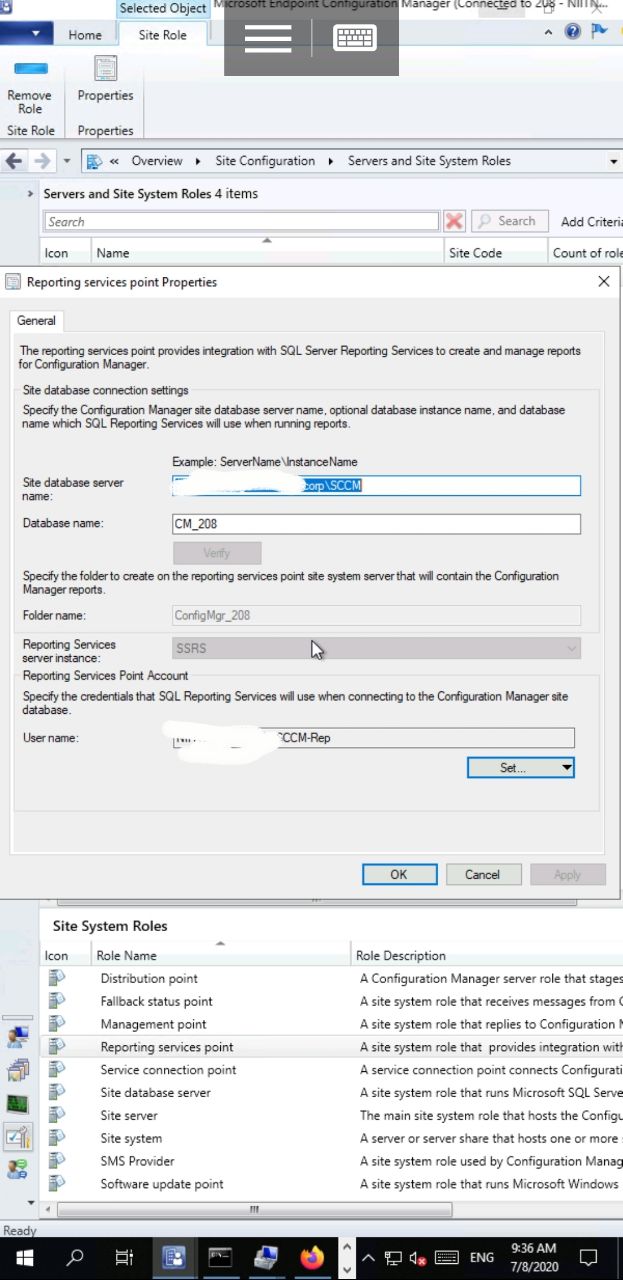The width and height of the screenshot is (623, 1280).
Task: Click icon beside Site server role
Action: (x=57, y=1115)
